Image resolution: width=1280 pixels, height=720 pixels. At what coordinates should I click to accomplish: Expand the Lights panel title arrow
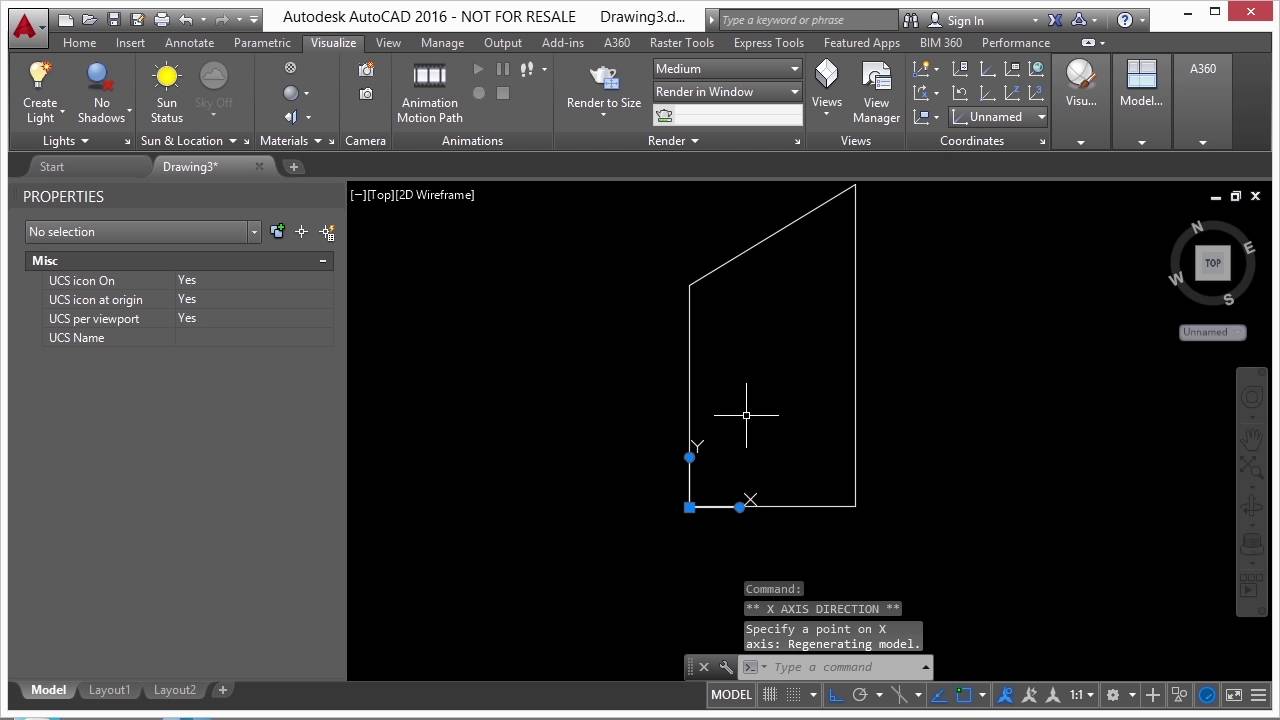(x=83, y=141)
